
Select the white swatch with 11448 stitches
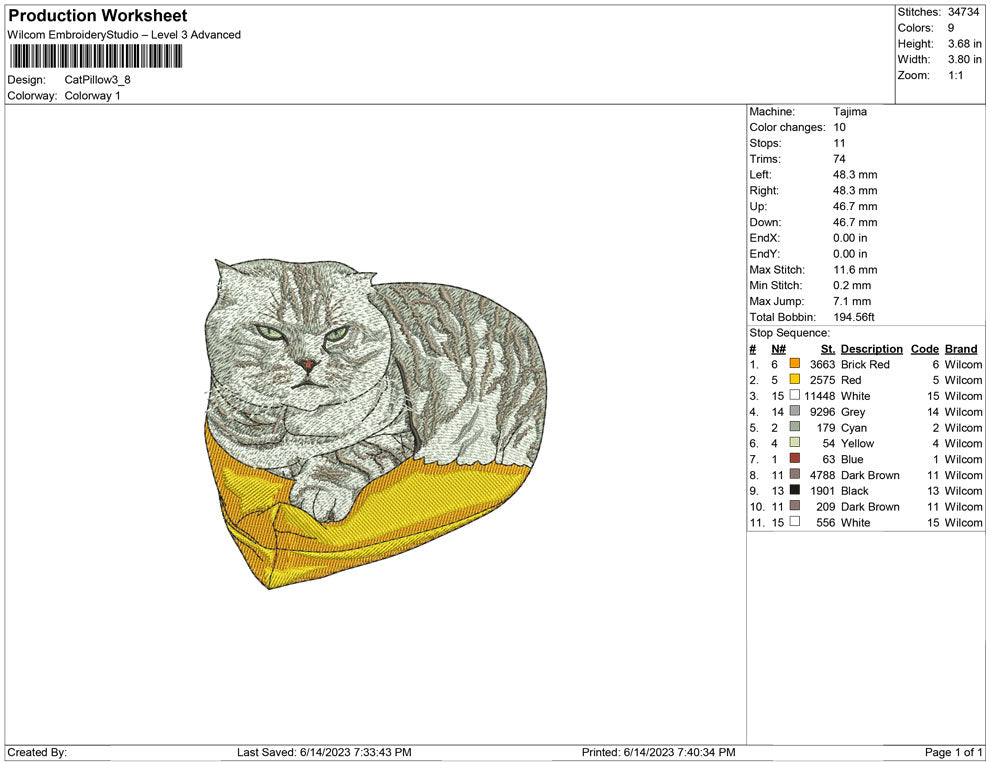pyautogui.click(x=795, y=396)
